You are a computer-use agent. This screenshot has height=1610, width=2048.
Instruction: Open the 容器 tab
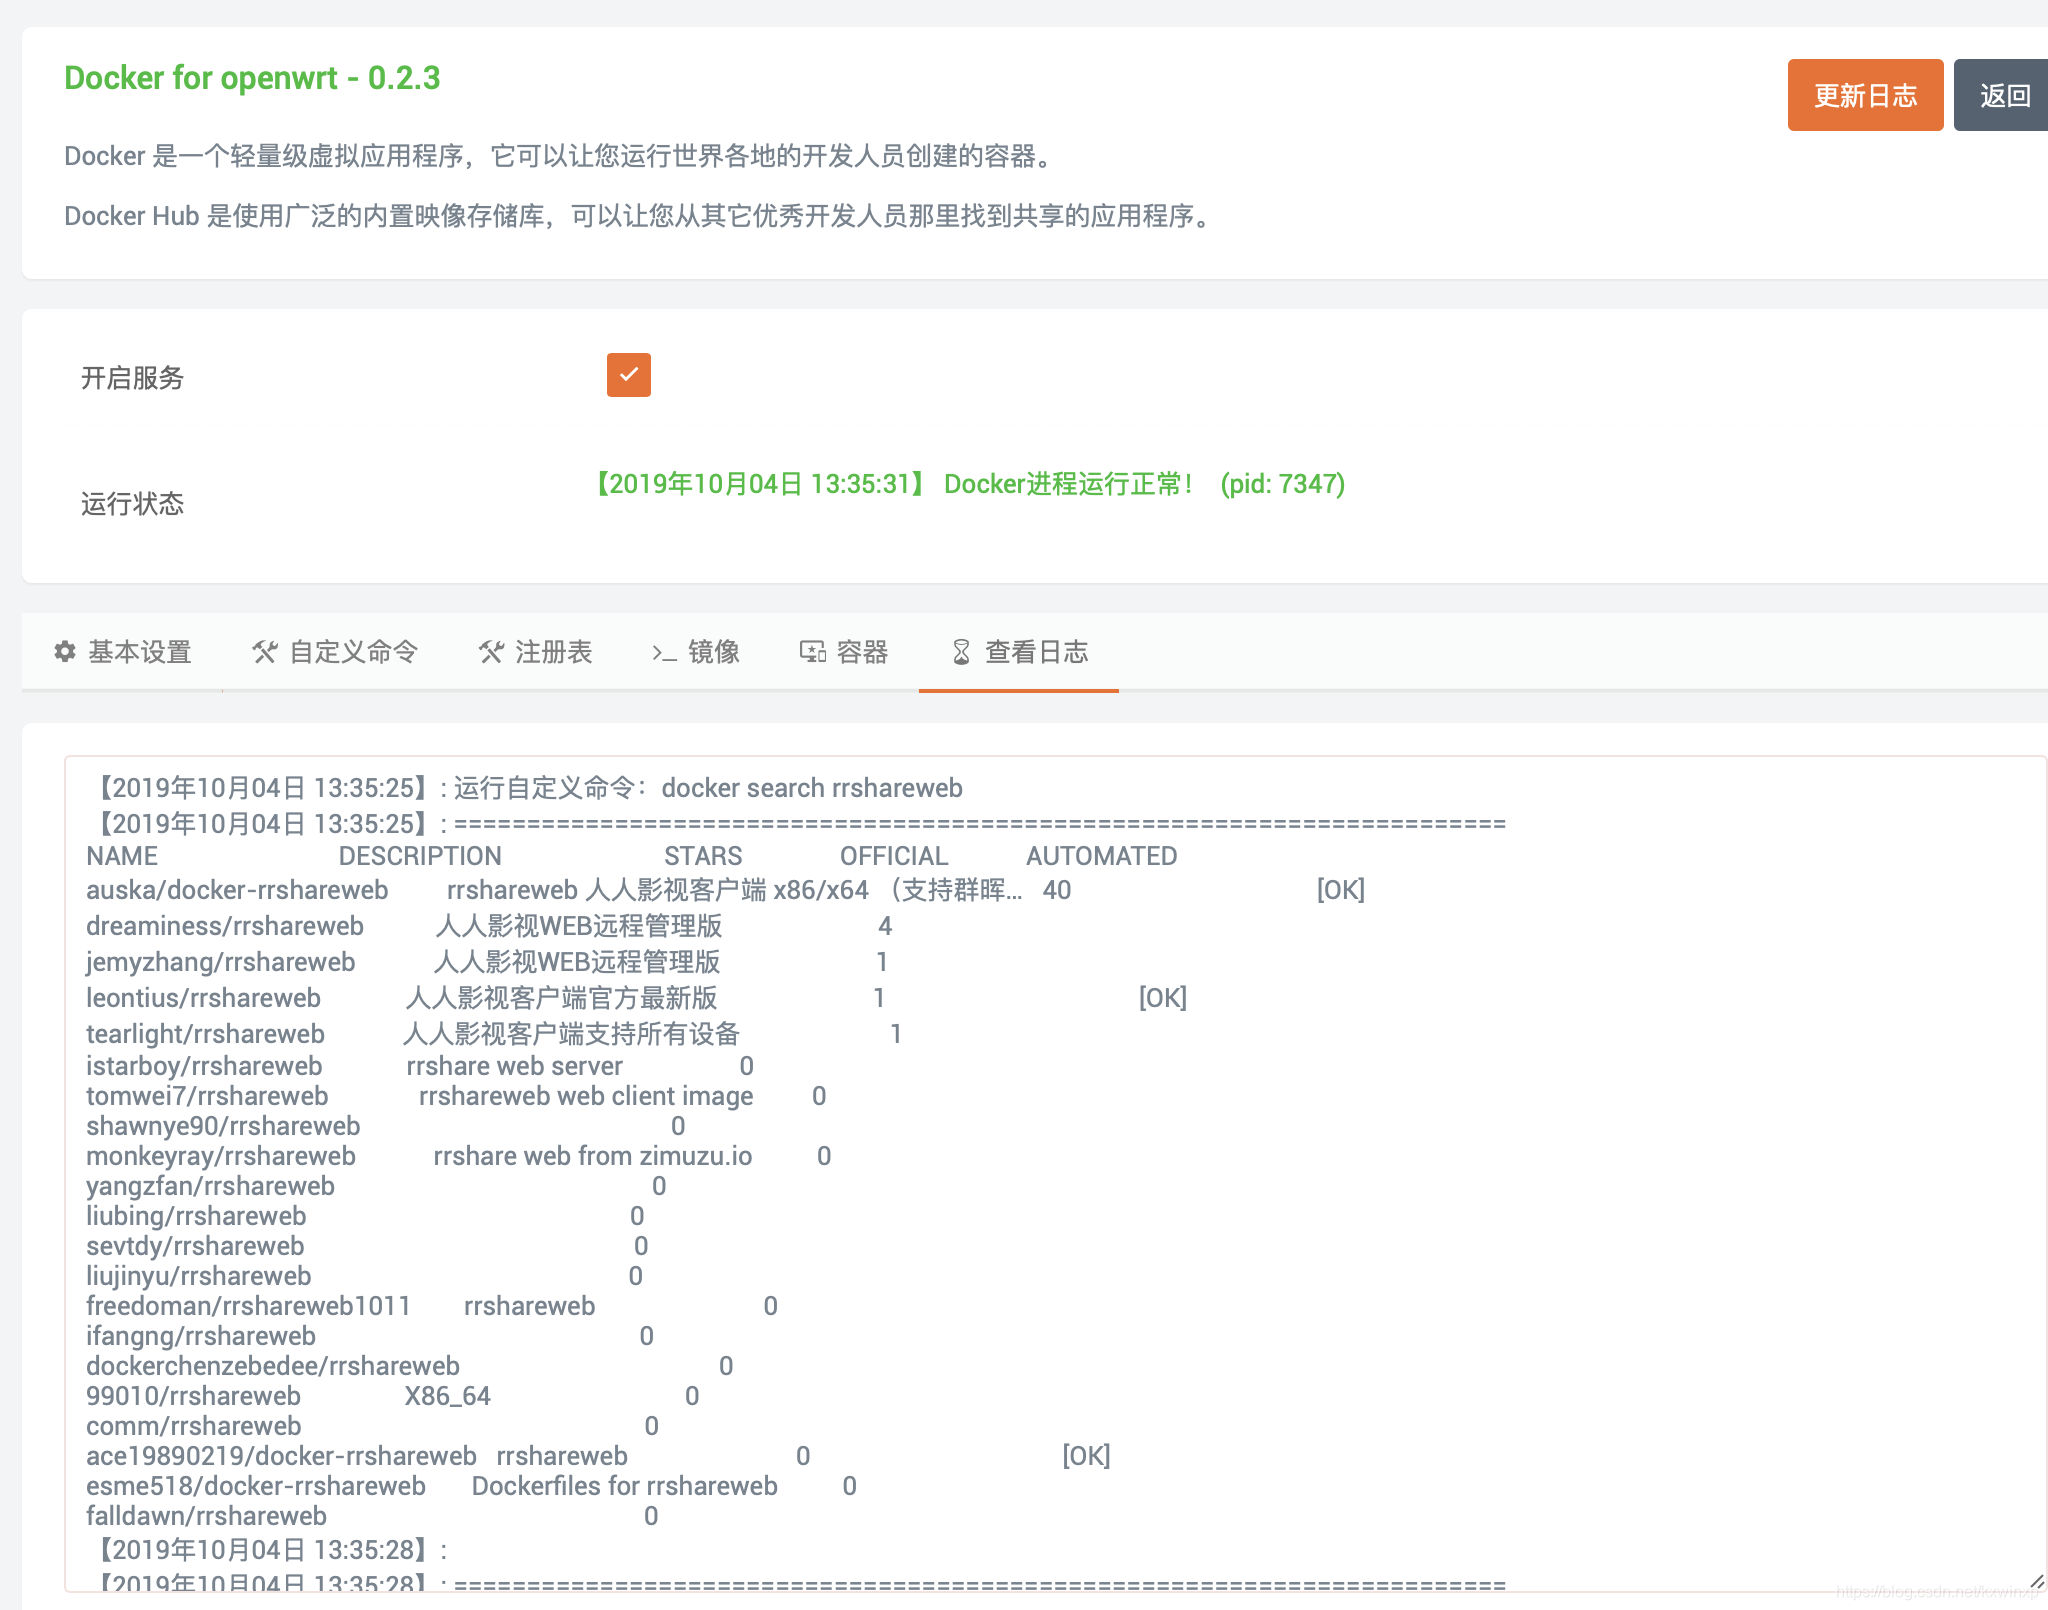tap(844, 652)
